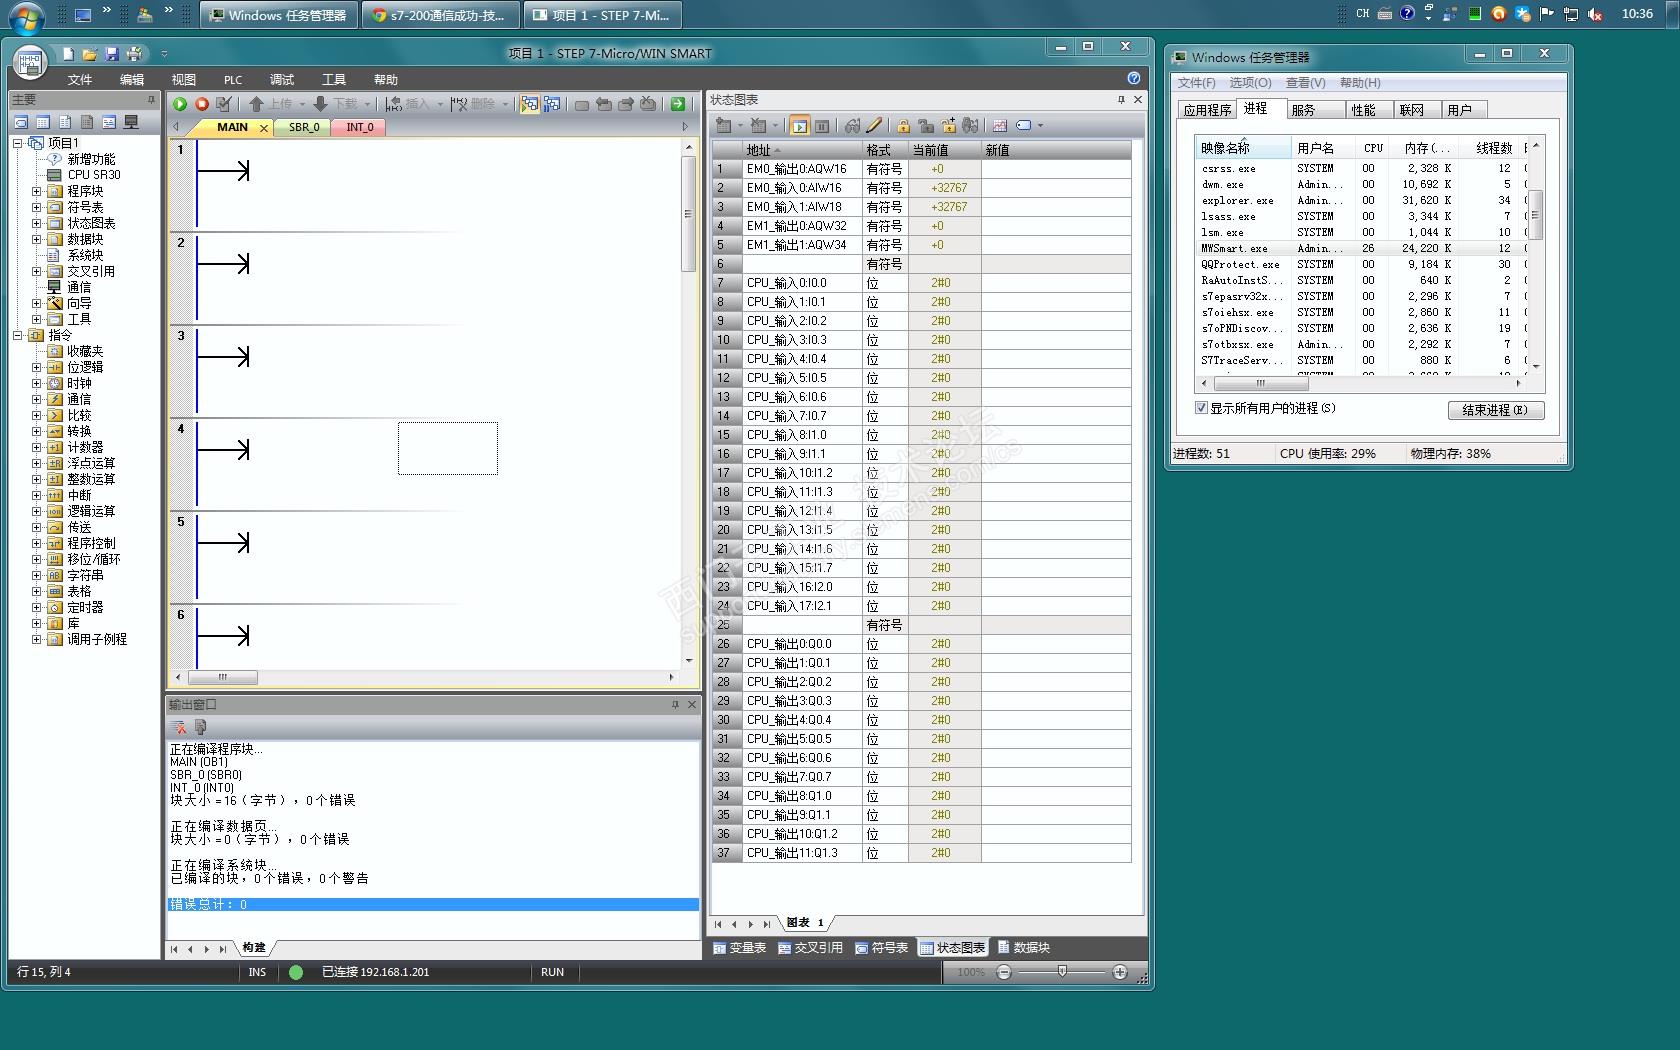Click the red STOP PLC button
This screenshot has height=1050, width=1680.
point(202,104)
